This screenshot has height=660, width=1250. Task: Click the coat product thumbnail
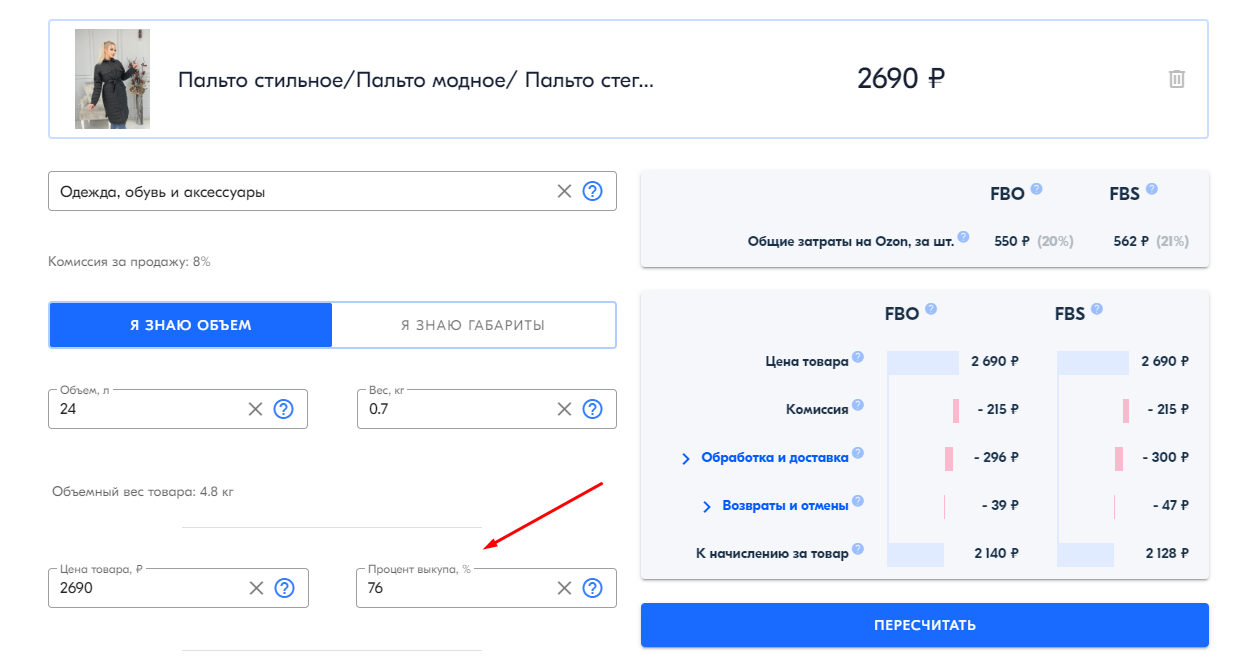(x=112, y=79)
